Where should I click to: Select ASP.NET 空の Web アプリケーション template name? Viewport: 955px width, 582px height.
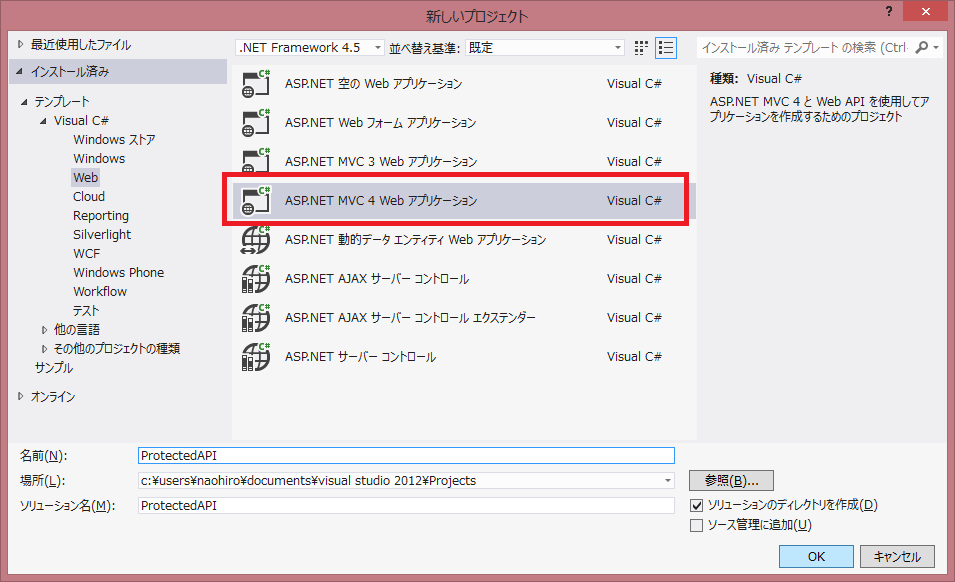tap(373, 83)
